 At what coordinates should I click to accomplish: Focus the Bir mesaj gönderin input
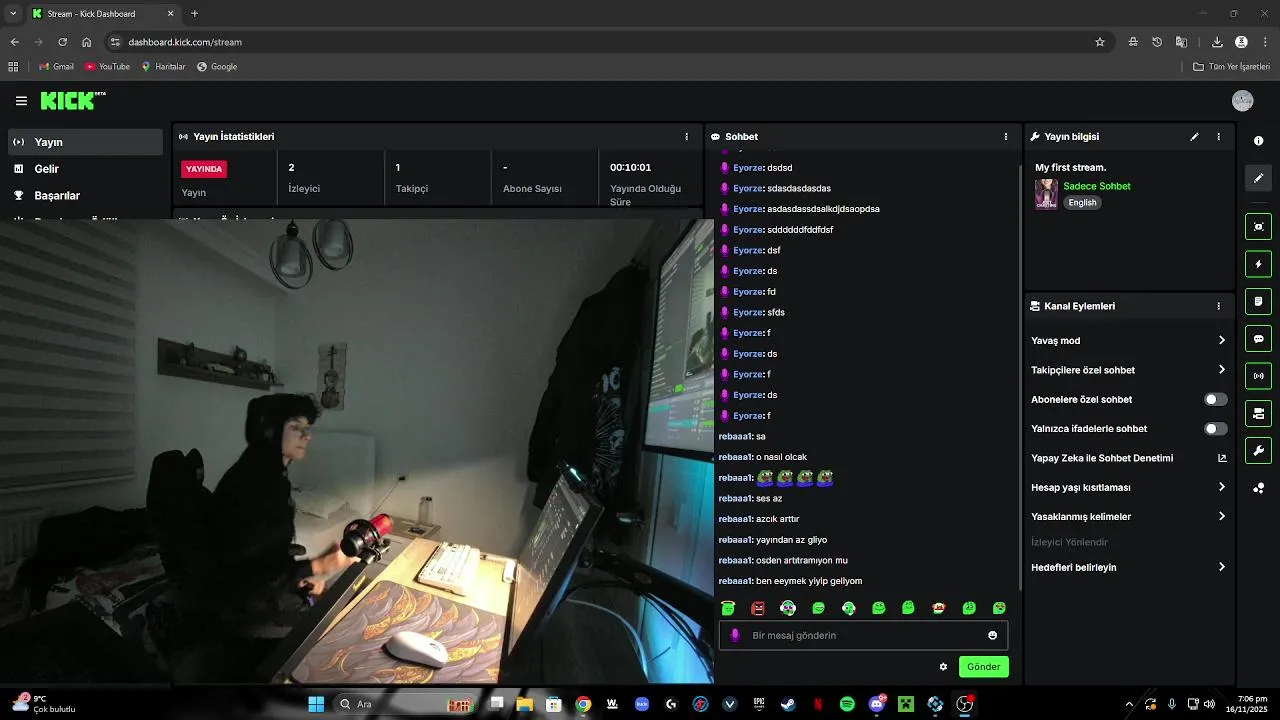pos(863,635)
